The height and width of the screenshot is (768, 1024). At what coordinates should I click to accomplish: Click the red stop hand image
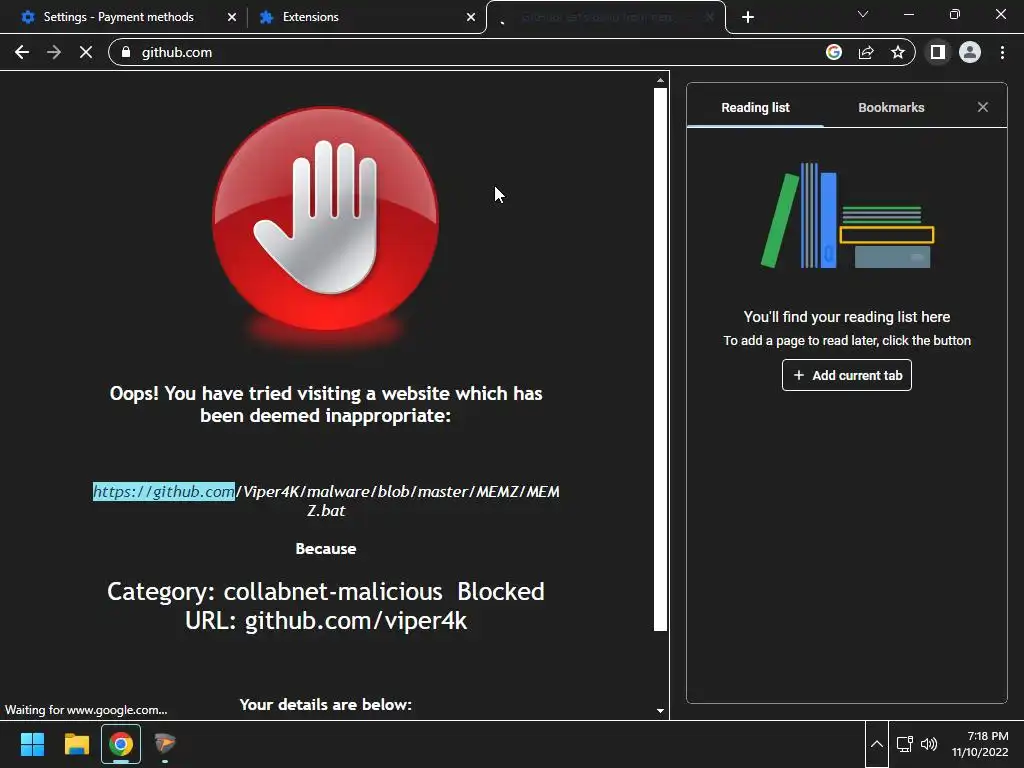coord(325,220)
